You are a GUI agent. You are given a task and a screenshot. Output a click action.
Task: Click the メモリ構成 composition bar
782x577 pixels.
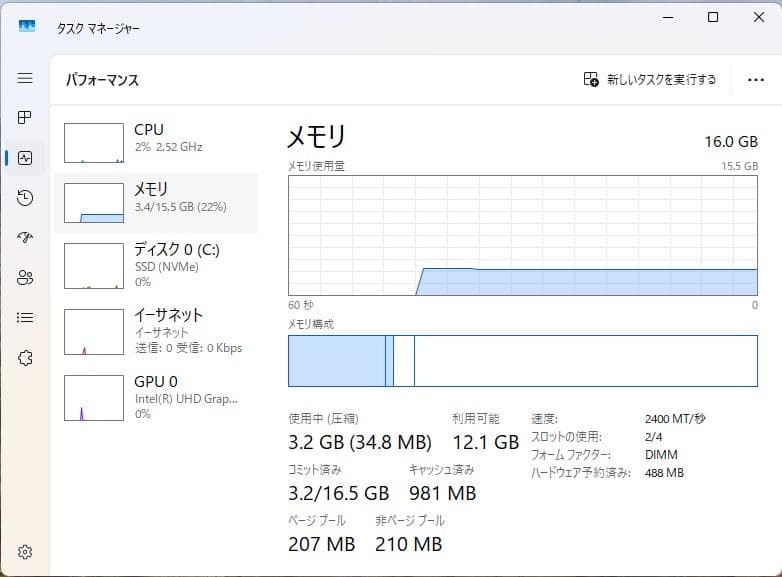[523, 361]
